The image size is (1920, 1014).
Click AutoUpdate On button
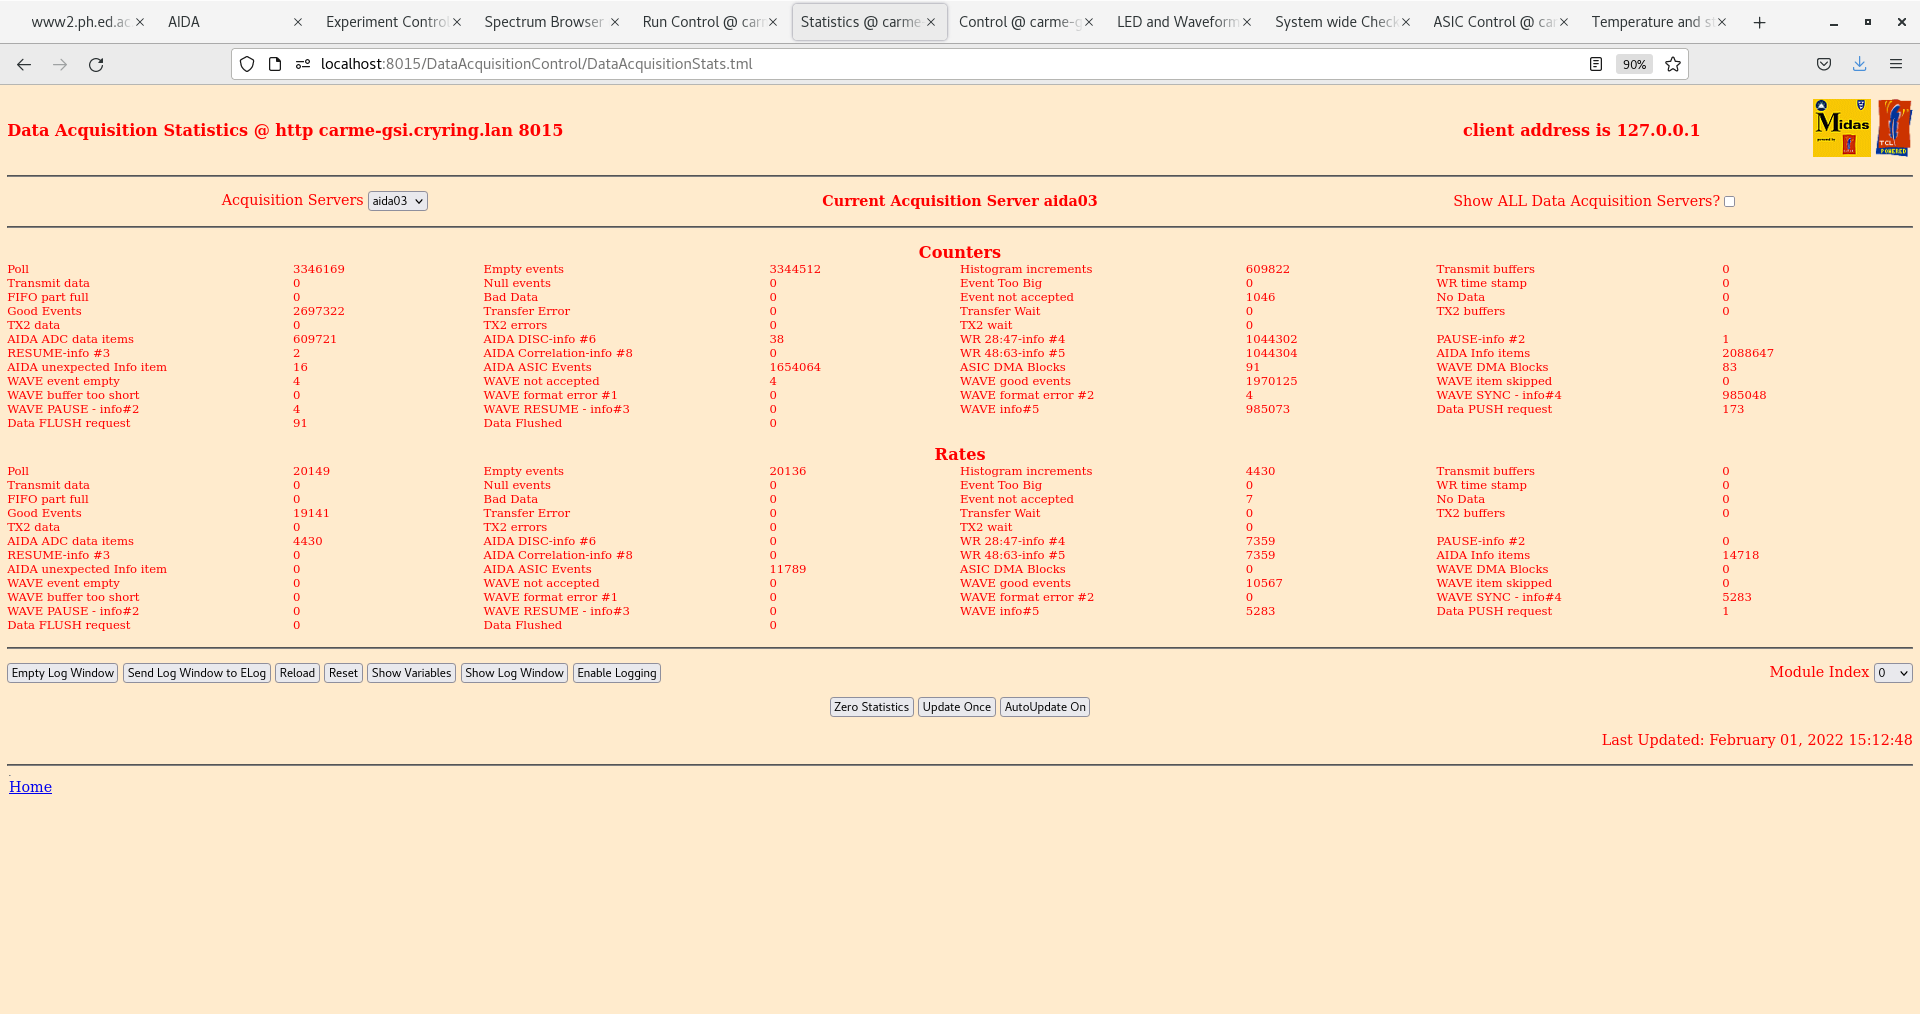1045,707
